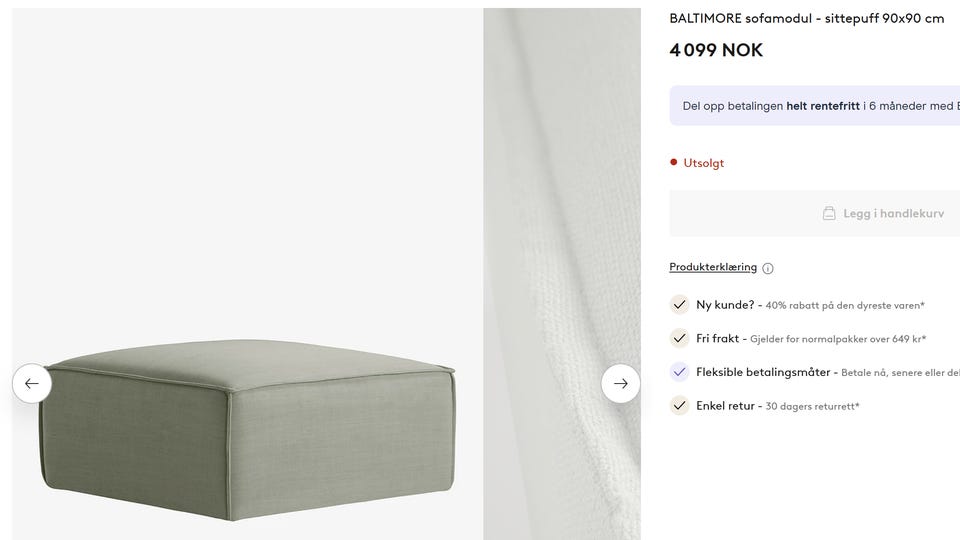960x540 pixels.
Task: Open the 30 dagers returrett details
Action: coord(812,406)
